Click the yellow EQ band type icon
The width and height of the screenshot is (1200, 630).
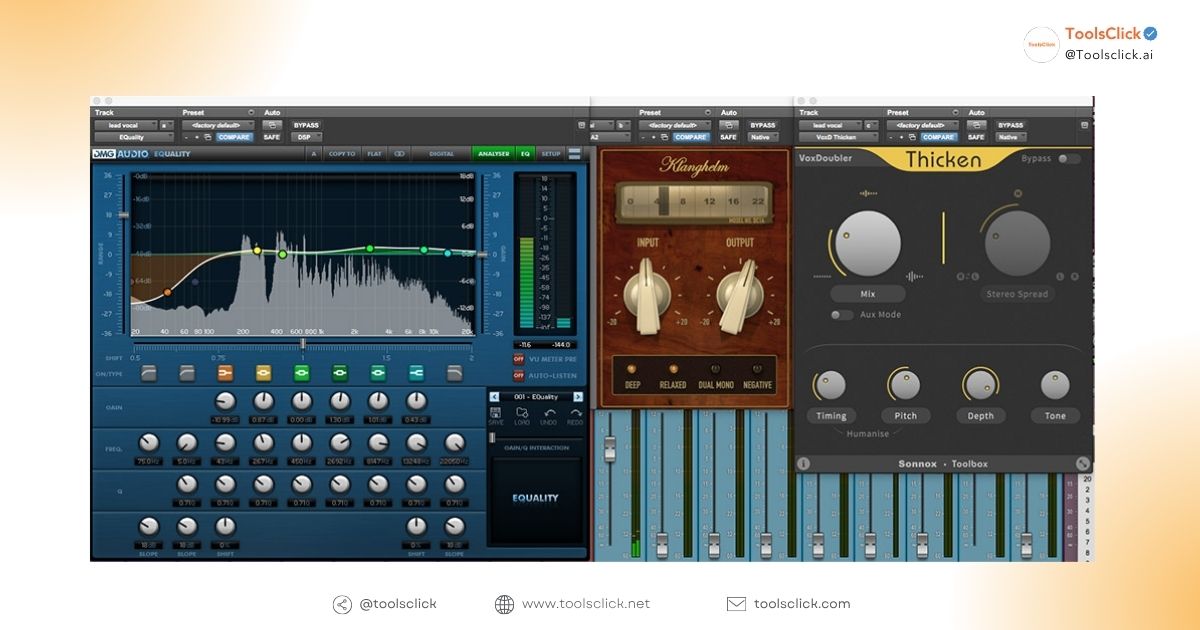click(263, 373)
